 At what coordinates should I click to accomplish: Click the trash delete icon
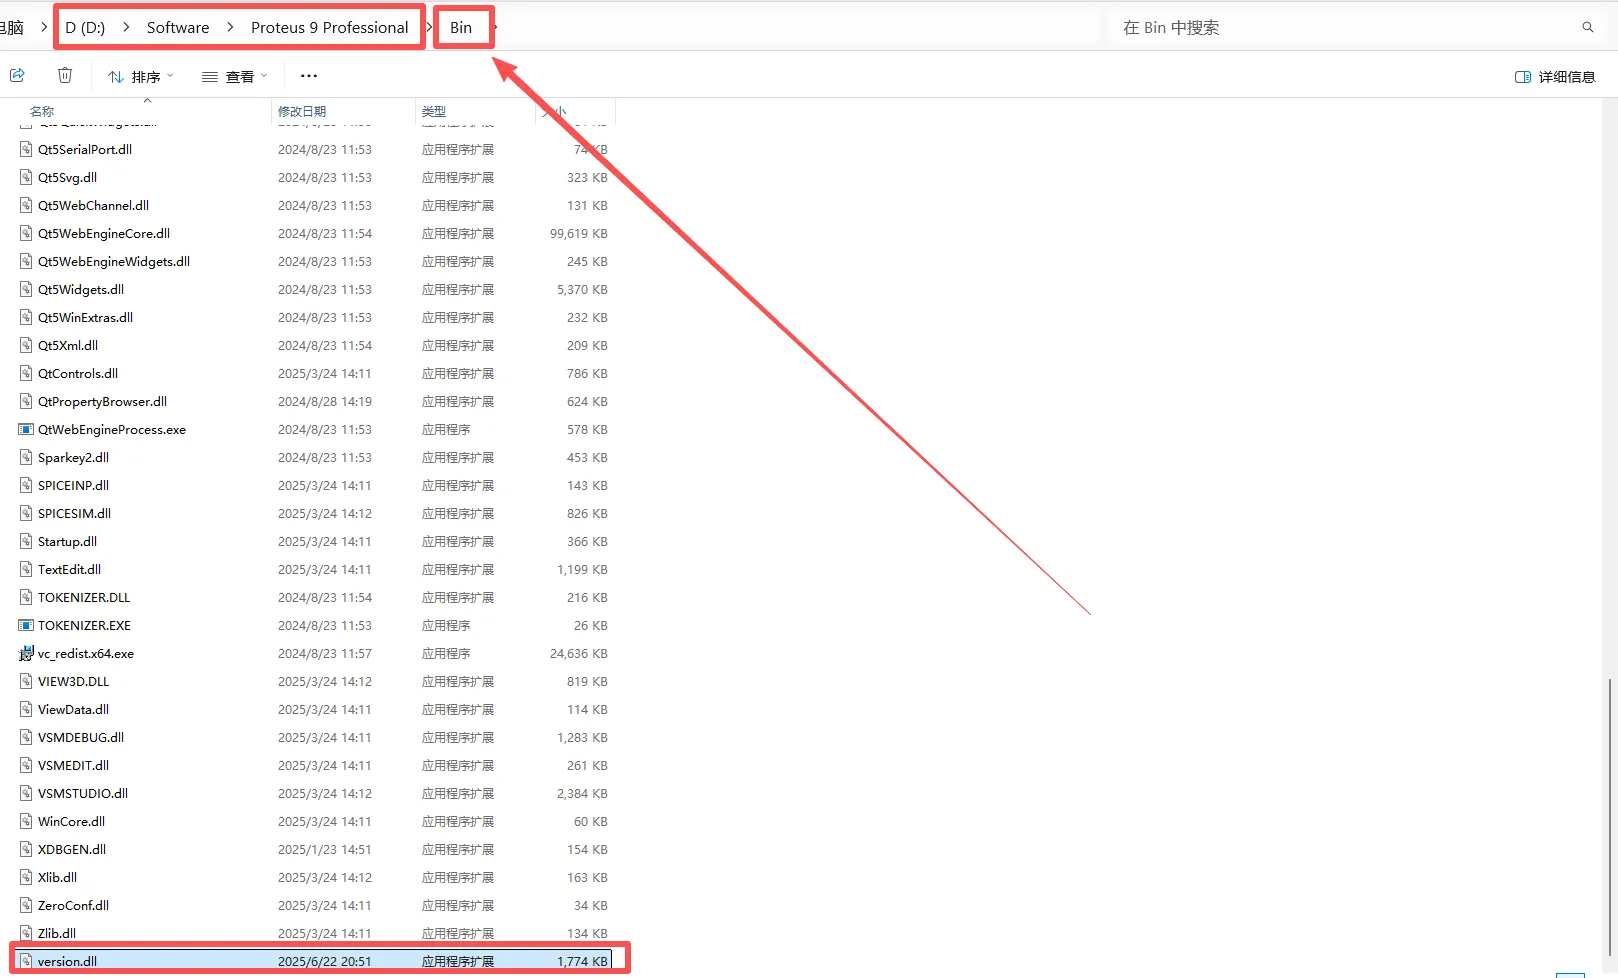point(65,75)
